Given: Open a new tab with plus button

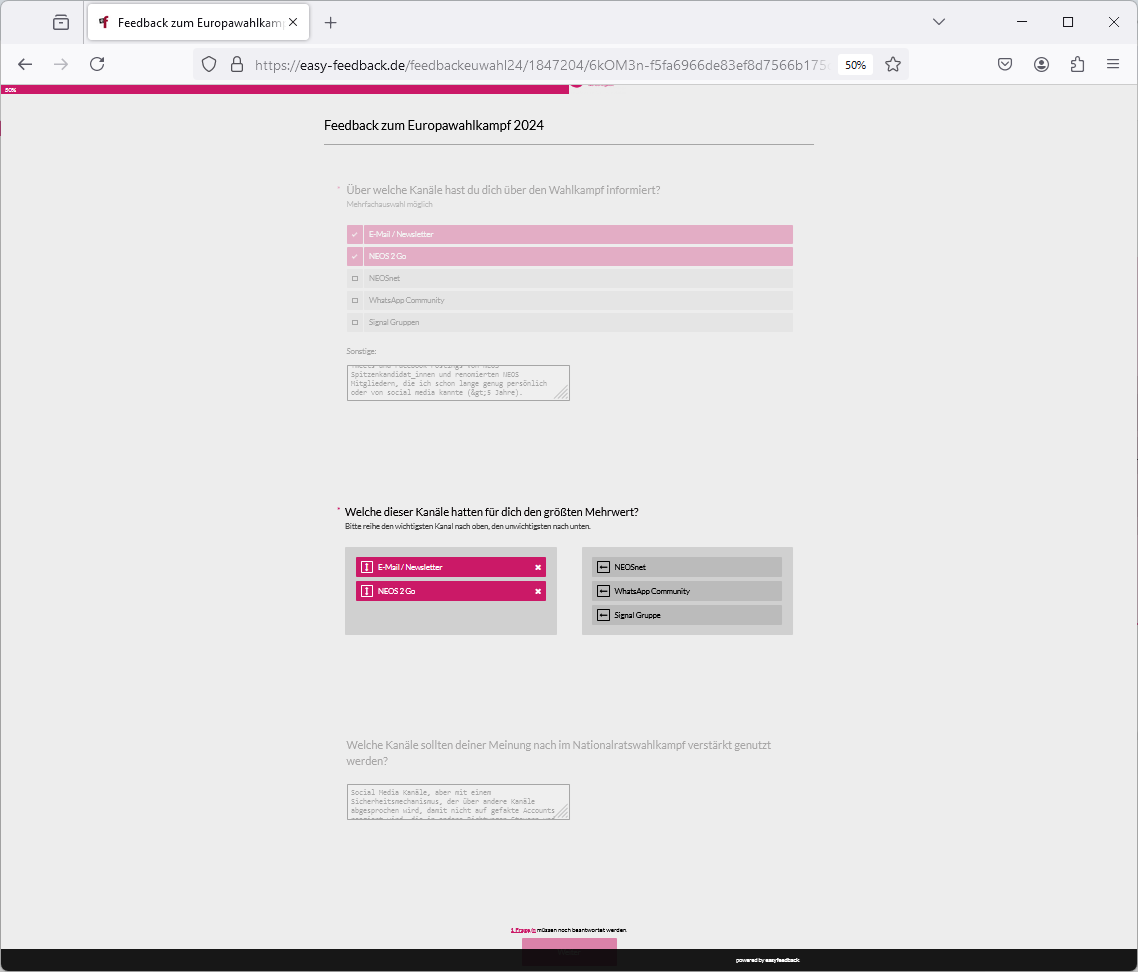Looking at the screenshot, I should (x=331, y=22).
